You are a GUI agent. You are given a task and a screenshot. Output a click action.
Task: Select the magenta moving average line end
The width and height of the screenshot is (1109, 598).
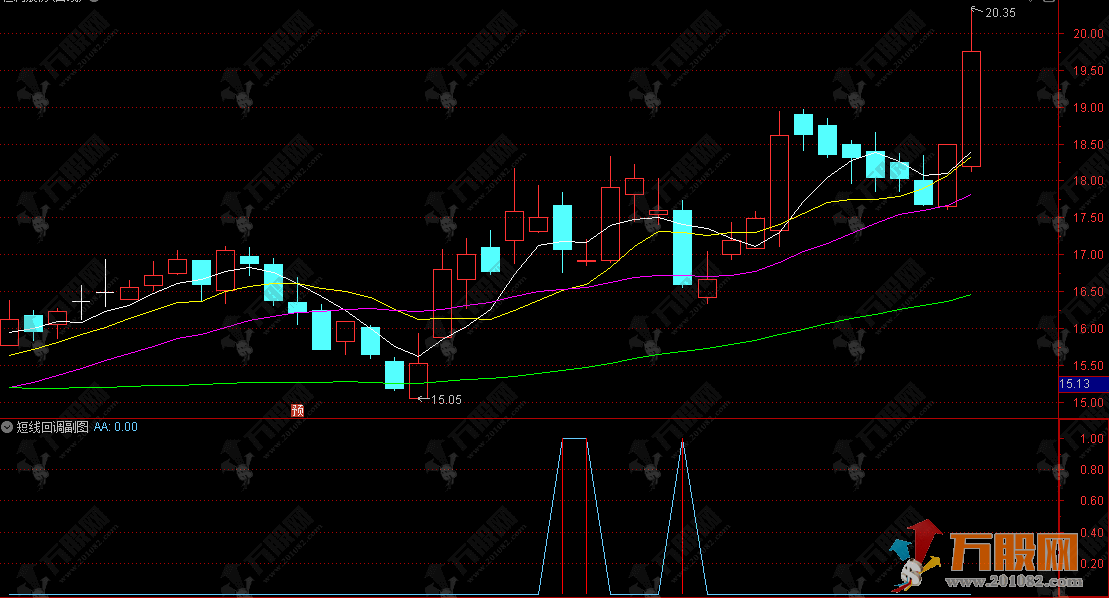[968, 196]
